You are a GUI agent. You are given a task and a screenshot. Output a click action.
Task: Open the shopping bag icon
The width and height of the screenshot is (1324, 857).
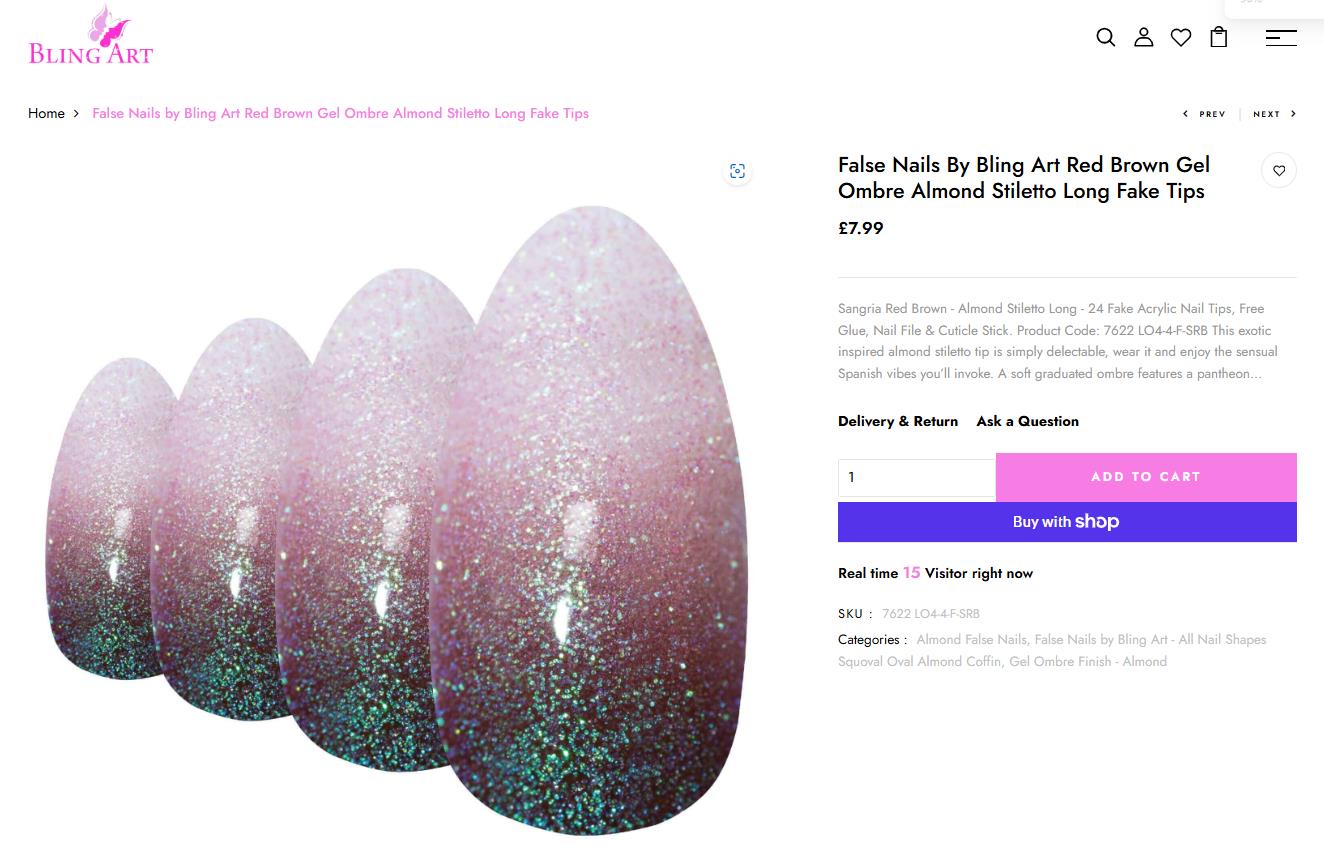coord(1219,37)
